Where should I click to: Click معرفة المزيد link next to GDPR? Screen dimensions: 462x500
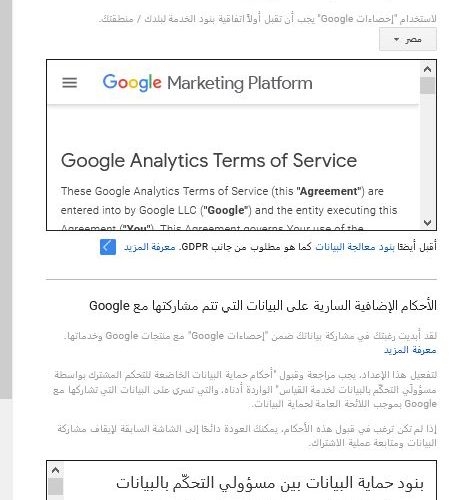(x=150, y=247)
